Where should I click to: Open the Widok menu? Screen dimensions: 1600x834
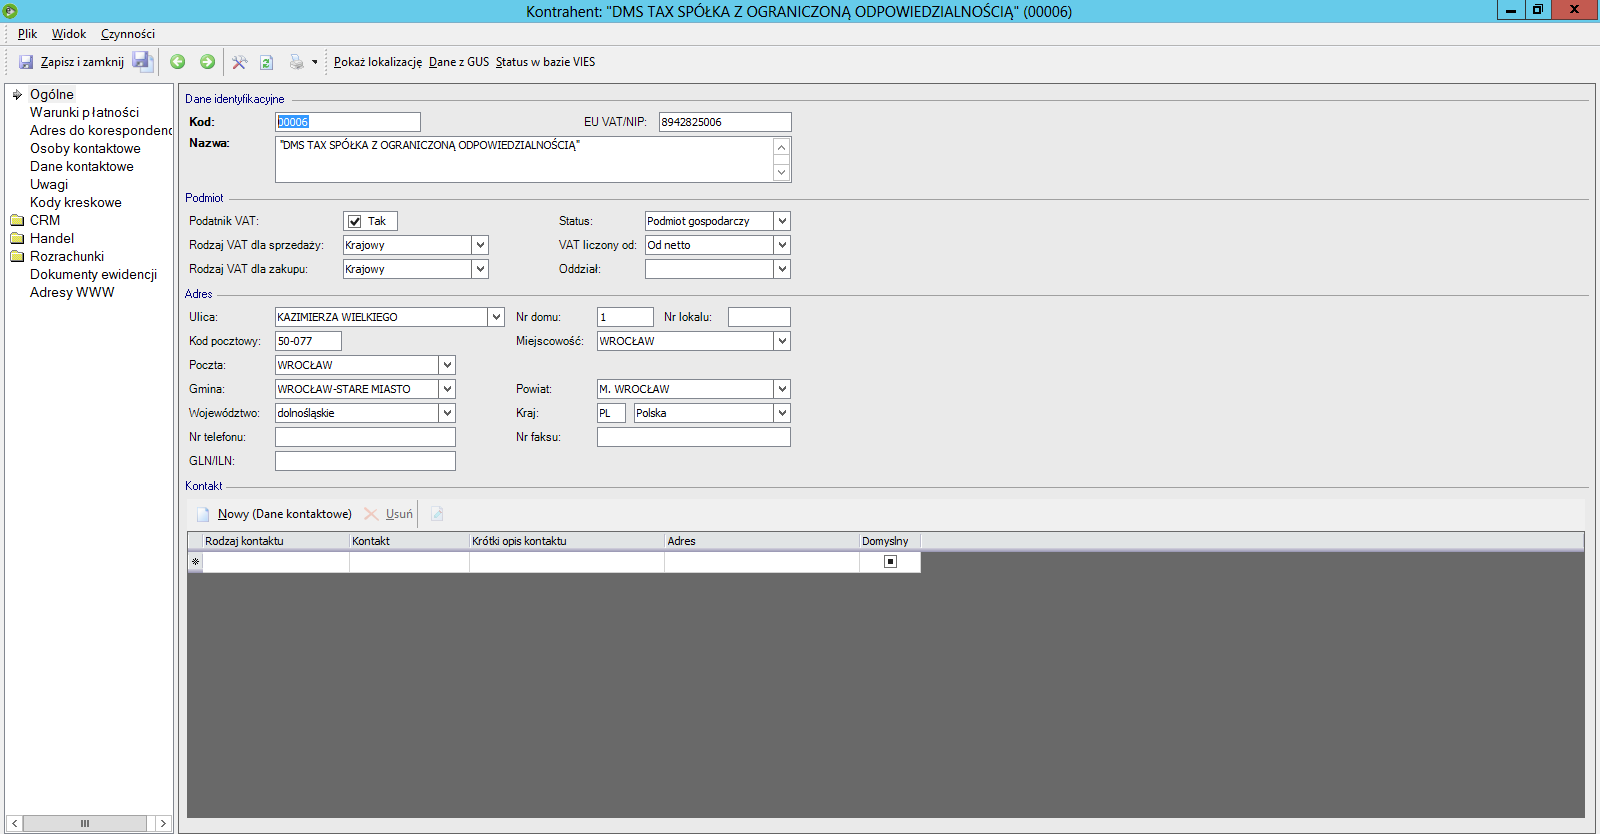pos(69,34)
